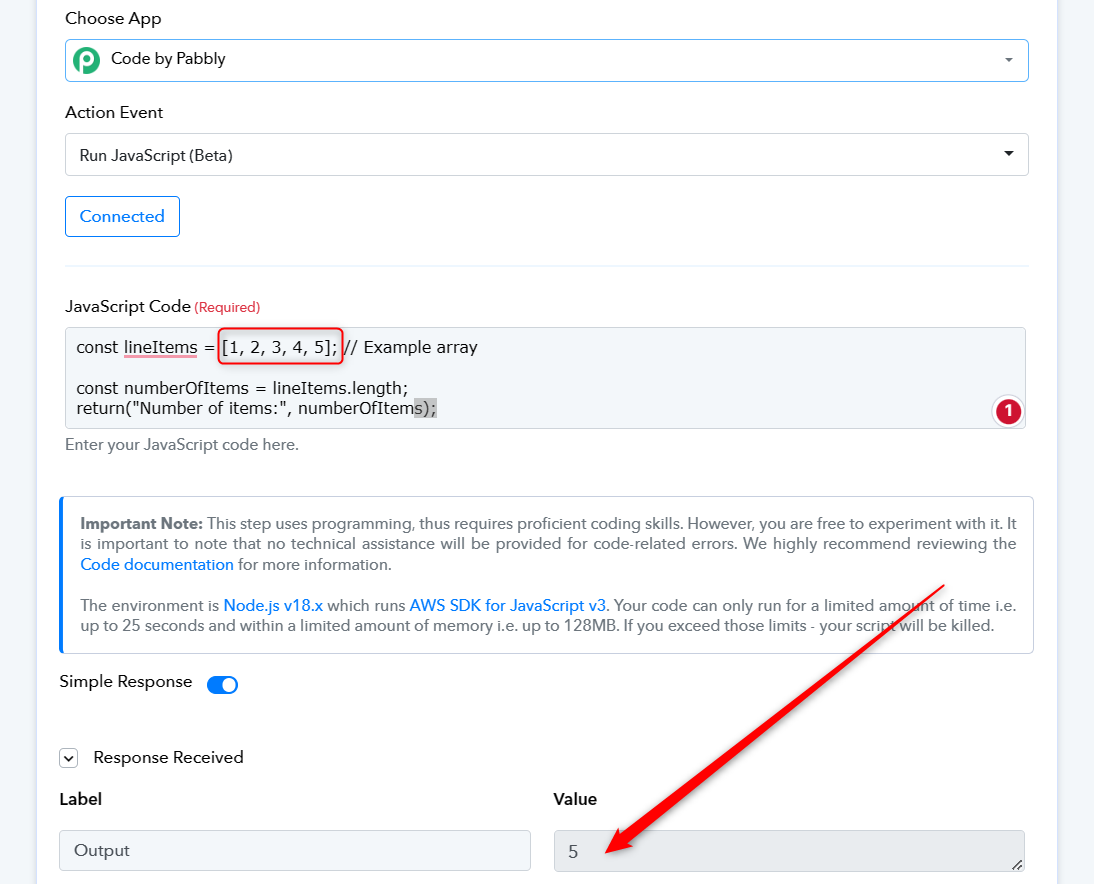Toggle the Simple Response switch
Viewport: 1094px width, 884px height.
click(223, 684)
